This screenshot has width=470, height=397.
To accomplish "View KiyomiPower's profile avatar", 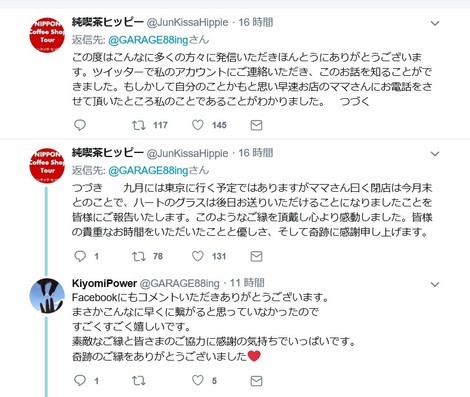I will [x=47, y=296].
